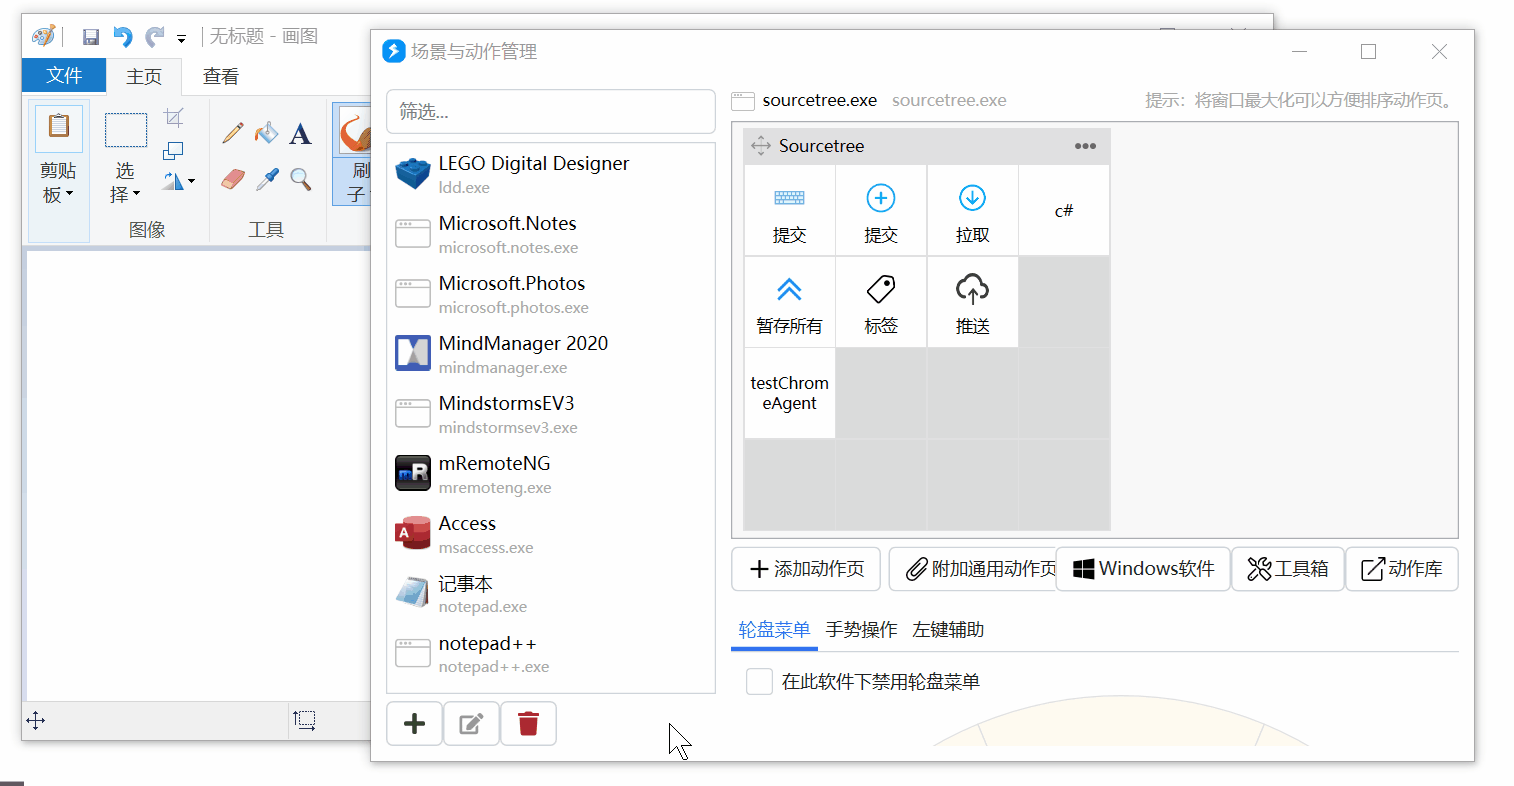Screen dimensions: 1514x786
Task: Select mRemoteNG in the app list
Action: click(551, 473)
